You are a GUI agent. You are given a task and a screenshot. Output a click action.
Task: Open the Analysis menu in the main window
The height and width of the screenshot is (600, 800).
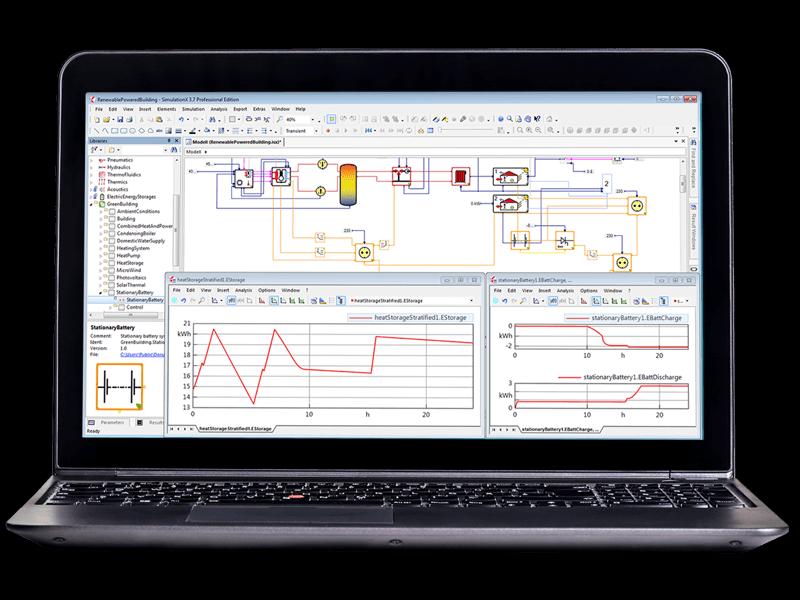click(219, 109)
